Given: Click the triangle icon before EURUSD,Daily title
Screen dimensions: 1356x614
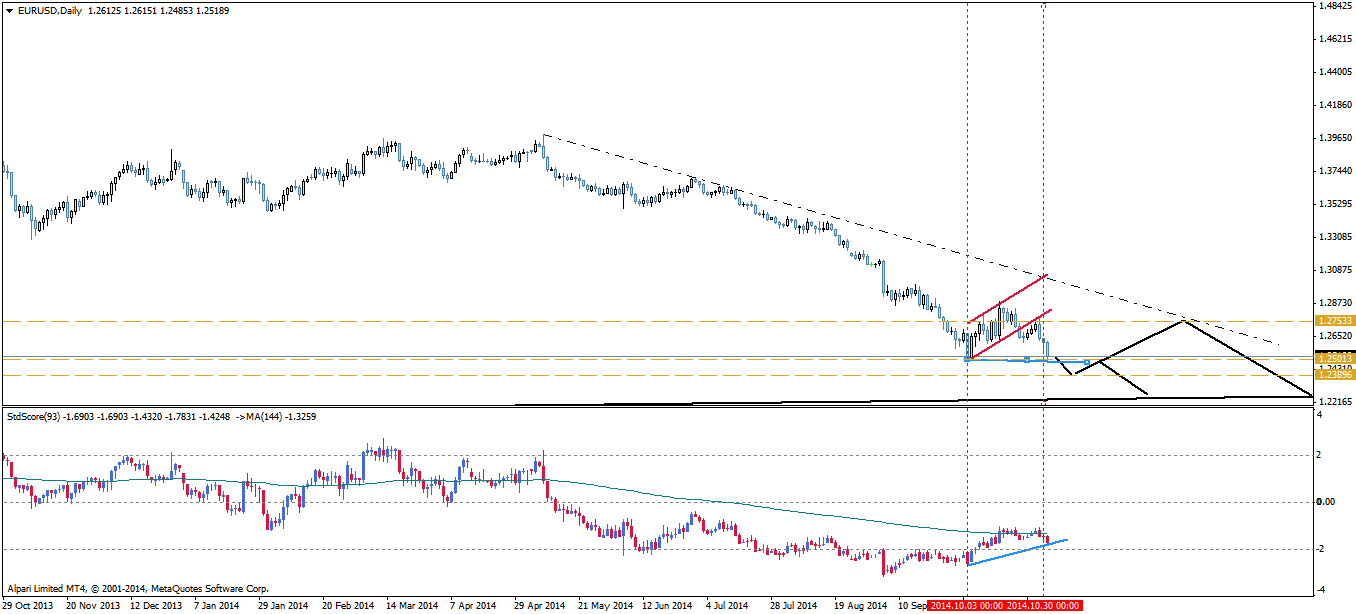Looking at the screenshot, I should (9, 10).
